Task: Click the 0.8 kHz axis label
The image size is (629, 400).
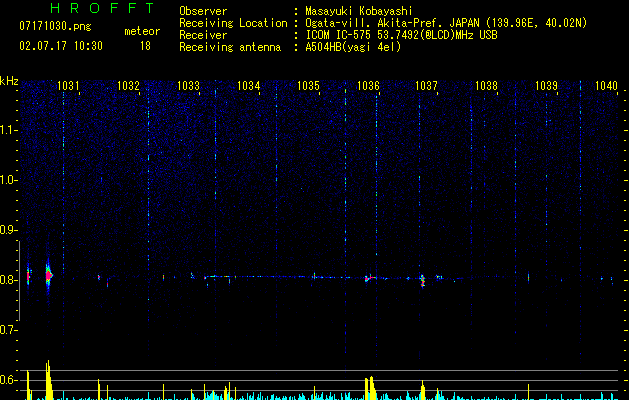Action: pos(7,280)
